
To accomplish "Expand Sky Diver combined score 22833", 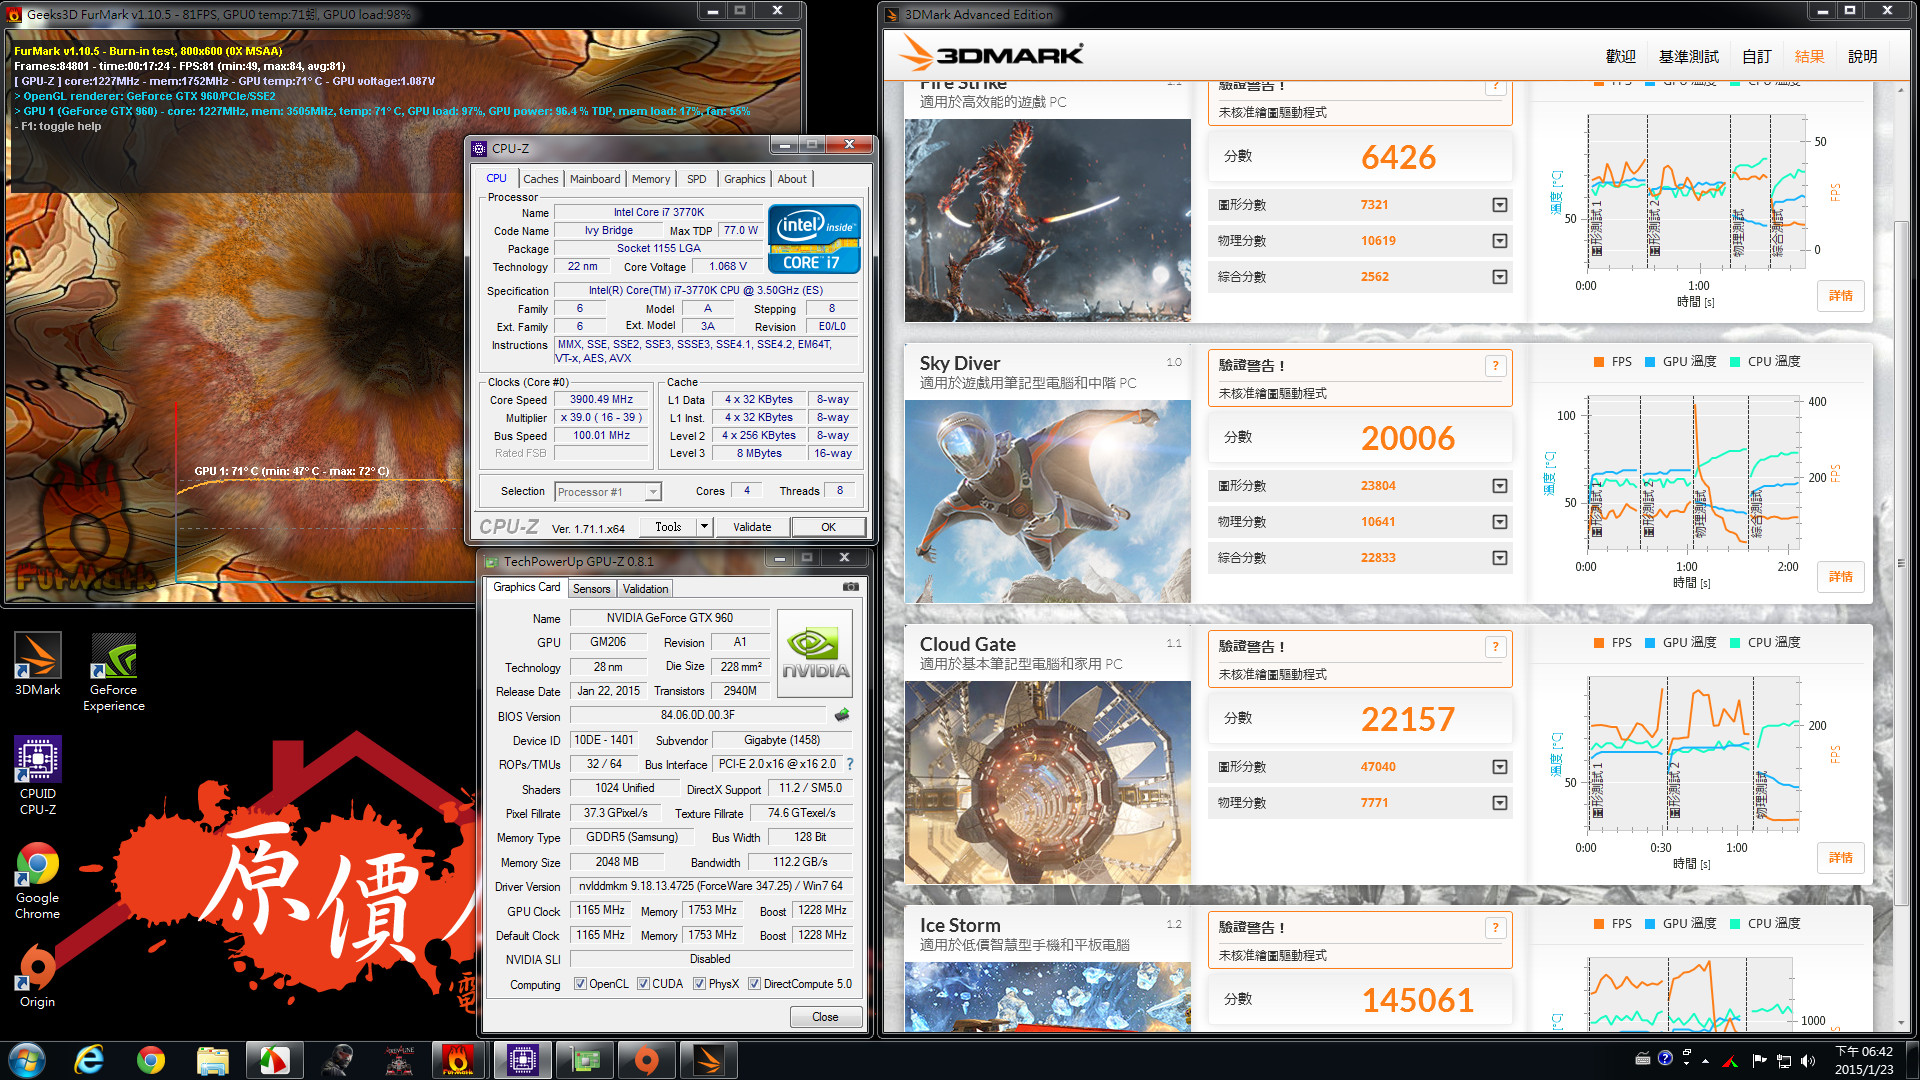I will [1500, 558].
